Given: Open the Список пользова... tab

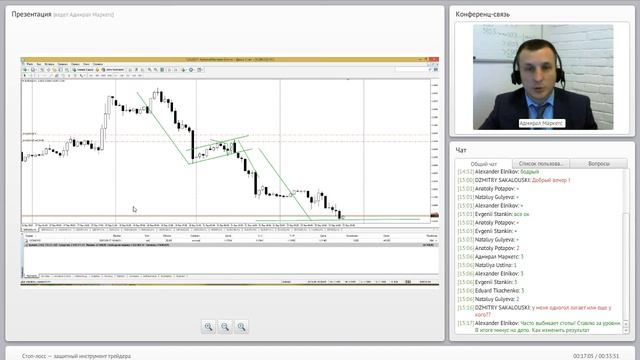Looking at the screenshot, I should click(x=541, y=163).
